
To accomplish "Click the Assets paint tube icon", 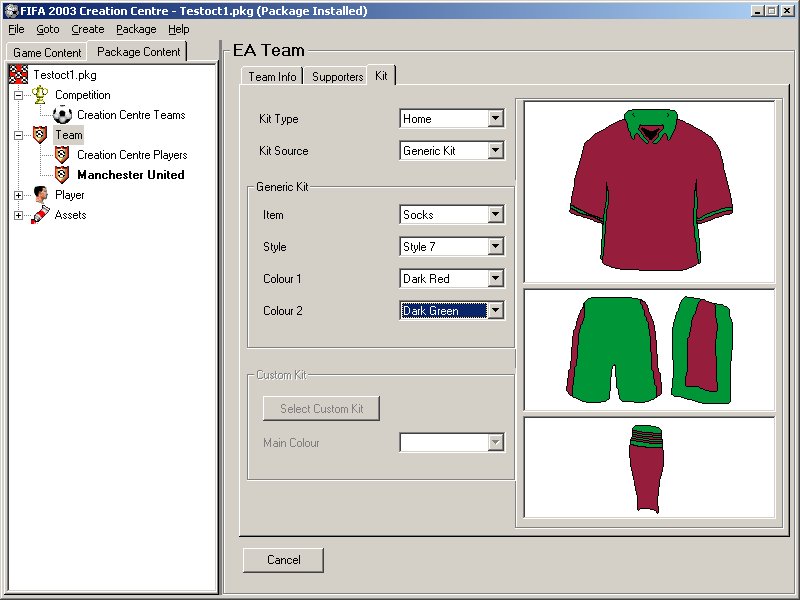I will (x=40, y=215).
